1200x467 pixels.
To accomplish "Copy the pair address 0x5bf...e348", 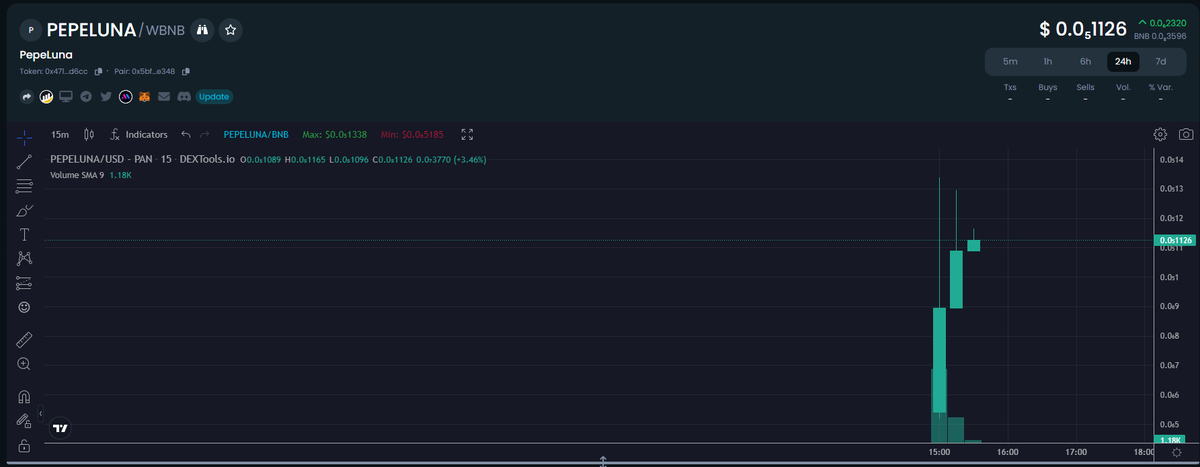I will (186, 71).
